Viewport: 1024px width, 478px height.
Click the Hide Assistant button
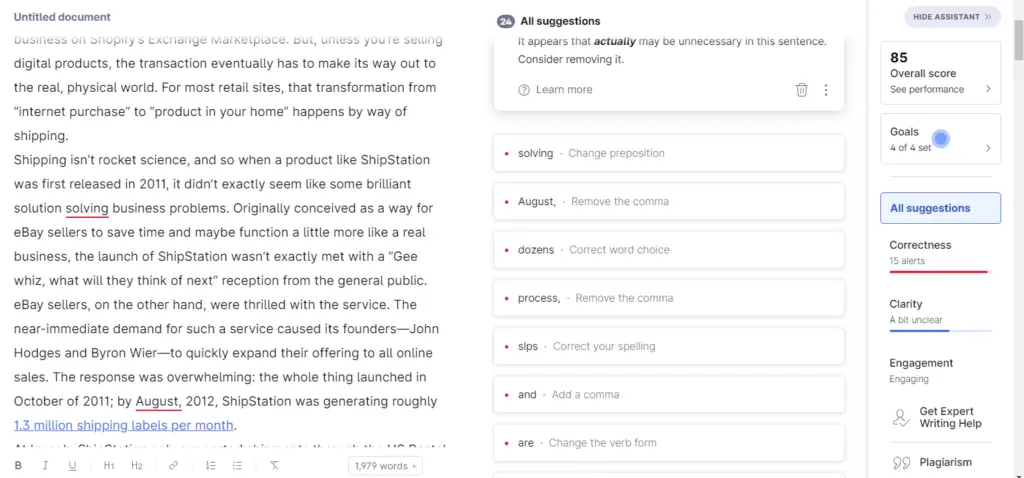(x=952, y=17)
